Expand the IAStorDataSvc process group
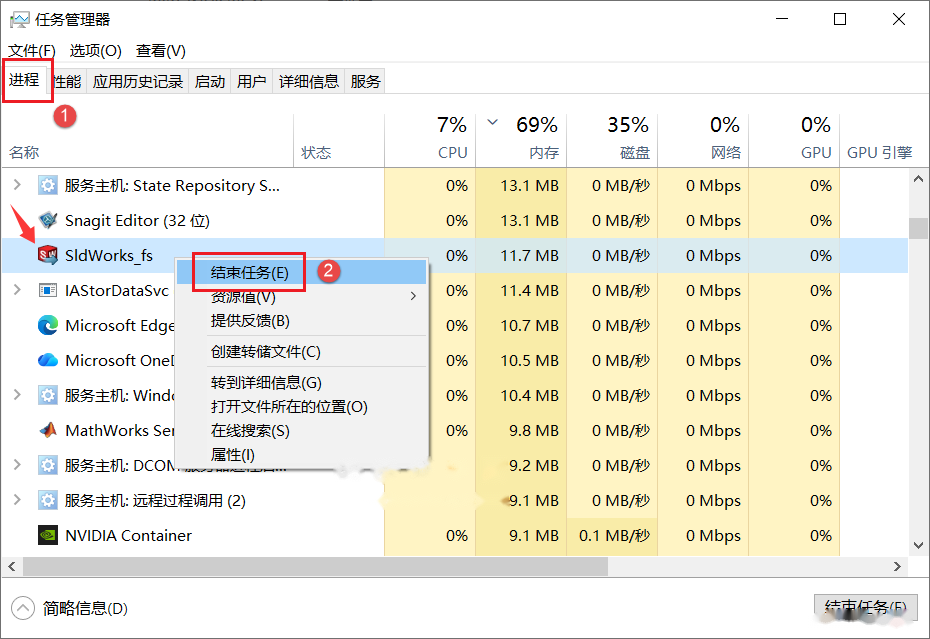The width and height of the screenshot is (930, 639). [x=17, y=290]
